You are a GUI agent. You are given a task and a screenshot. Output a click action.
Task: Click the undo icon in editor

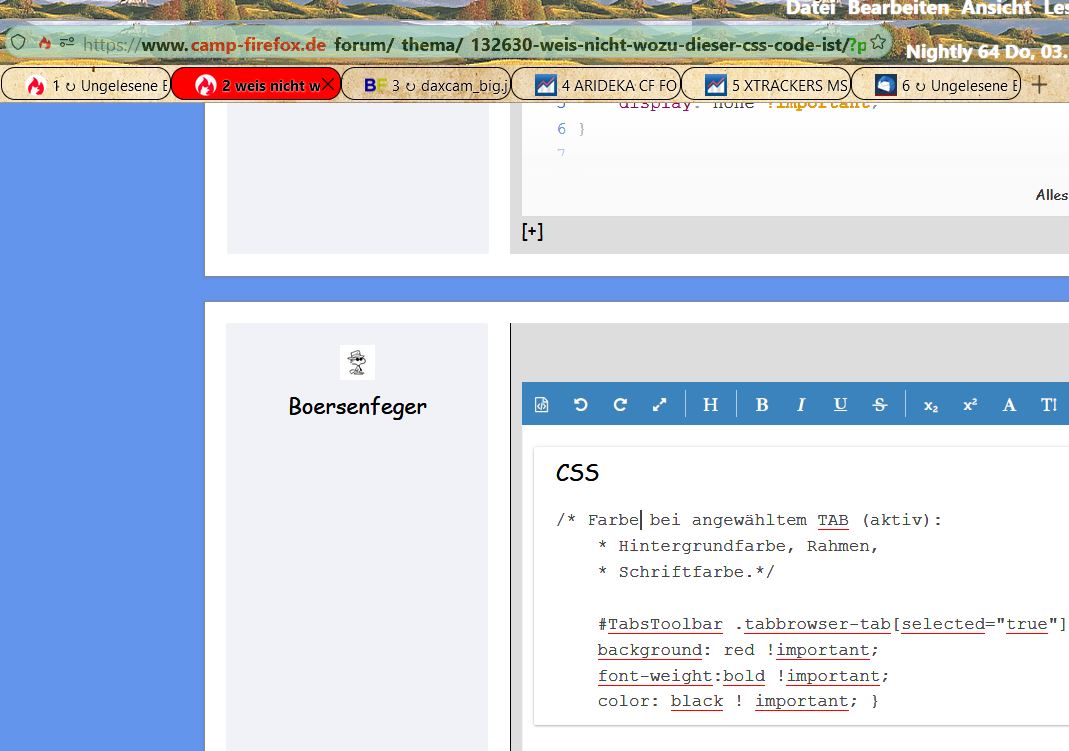point(580,405)
